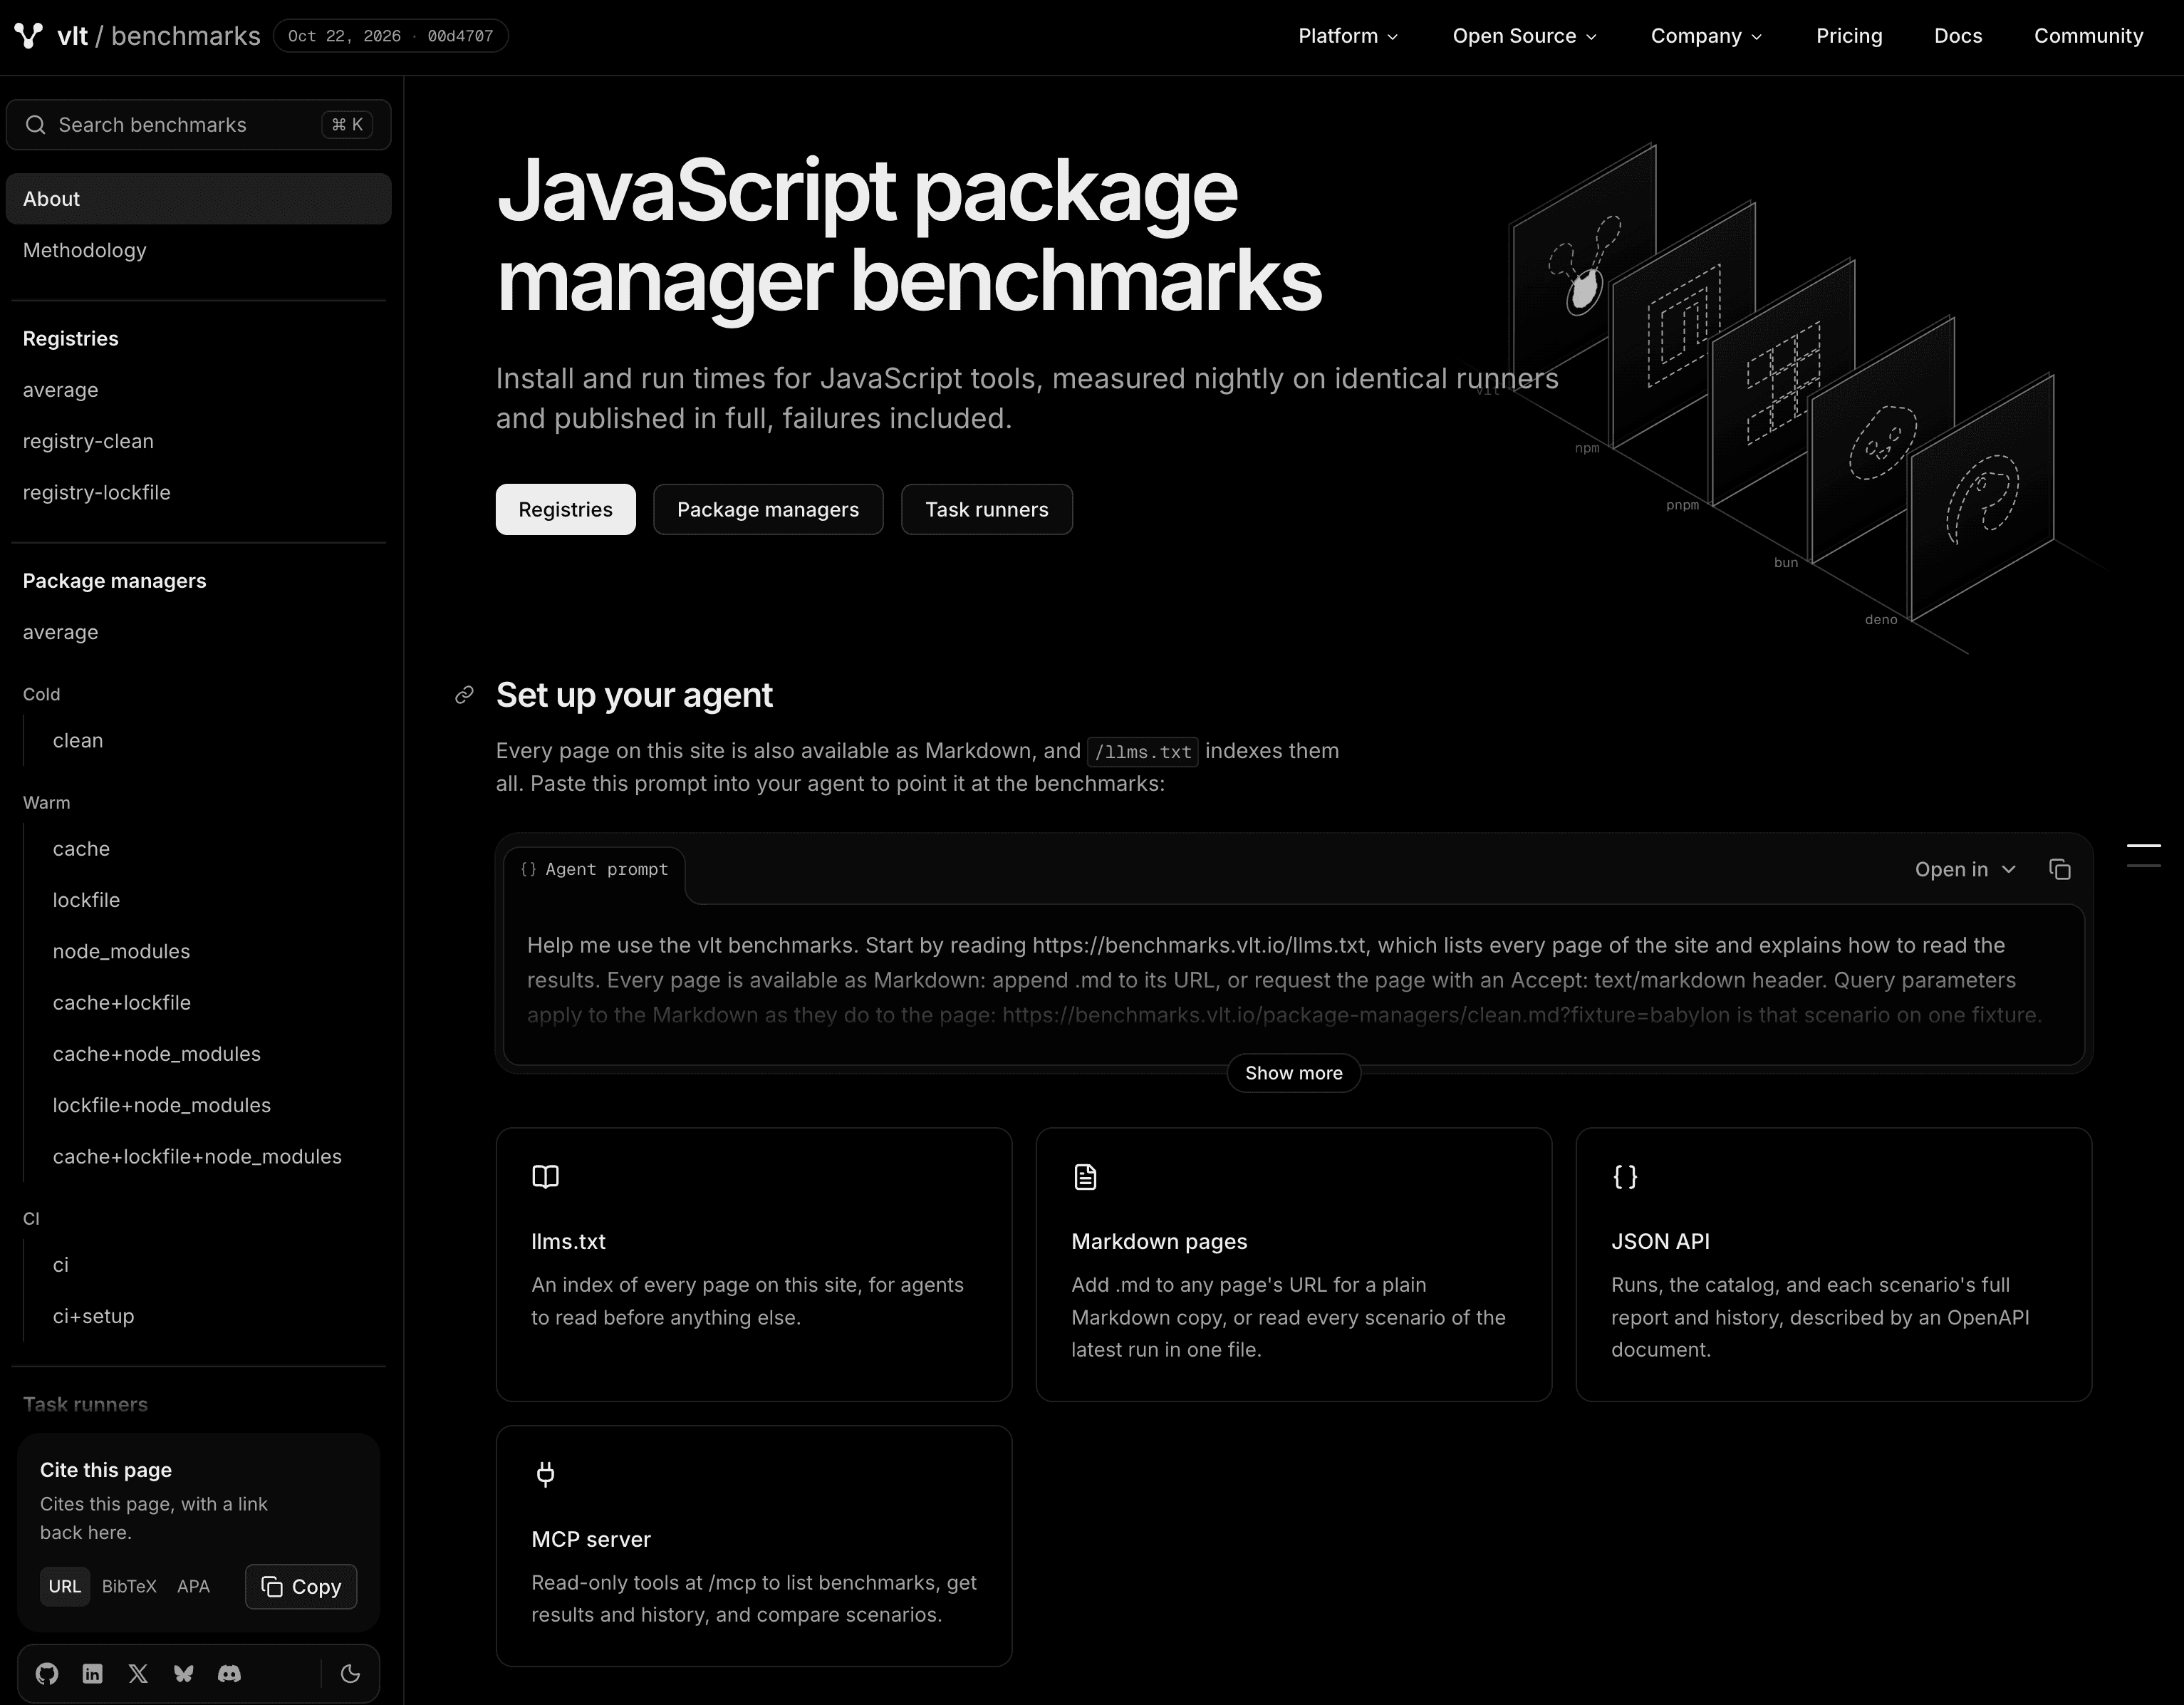This screenshot has width=2184, height=1705.
Task: Select About in the sidebar
Action: [x=198, y=199]
